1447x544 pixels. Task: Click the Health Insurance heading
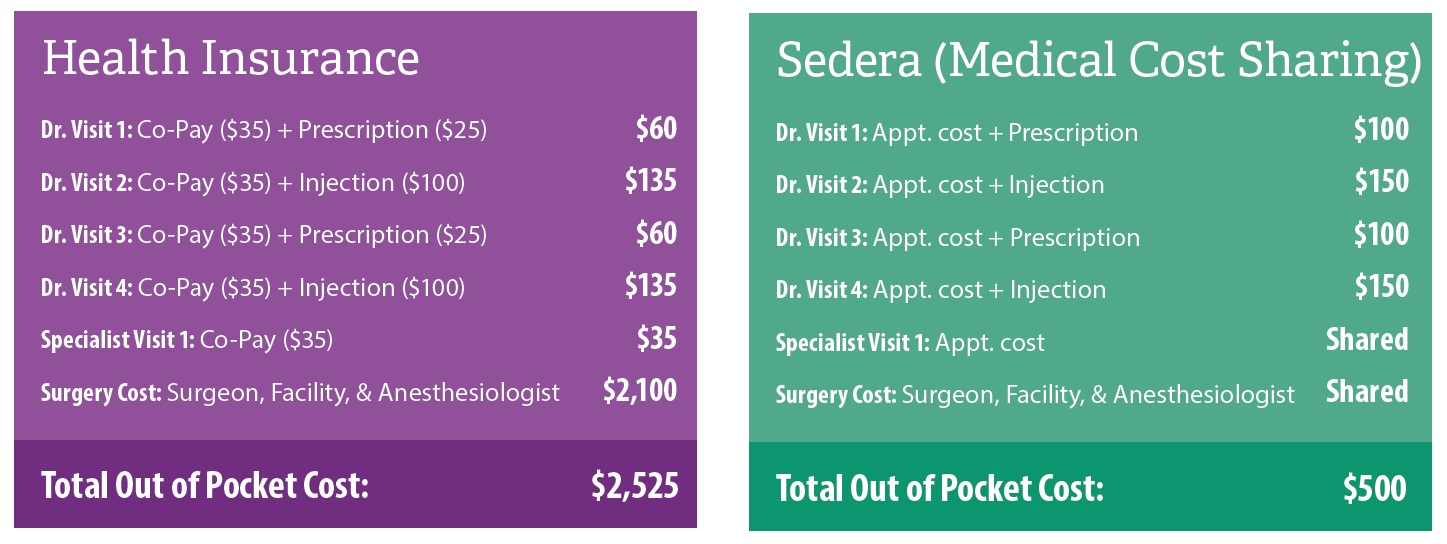[x=230, y=58]
